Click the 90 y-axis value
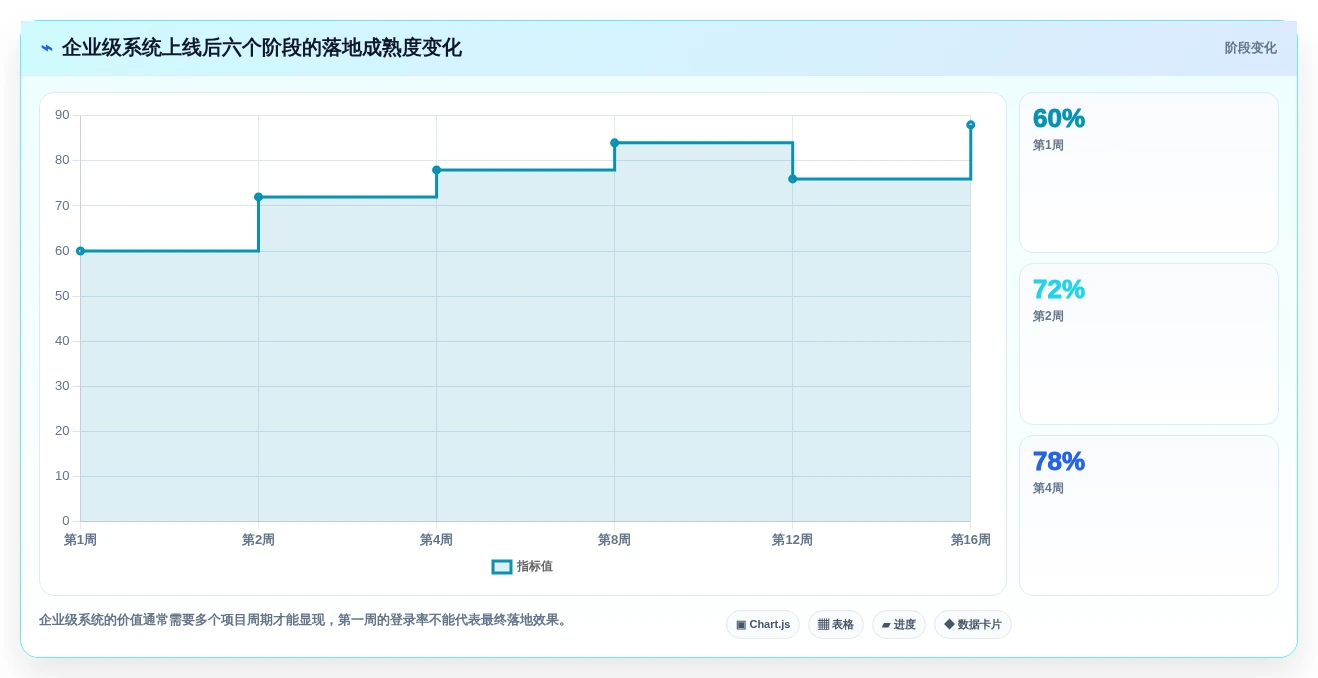This screenshot has width=1318, height=678. (62, 115)
